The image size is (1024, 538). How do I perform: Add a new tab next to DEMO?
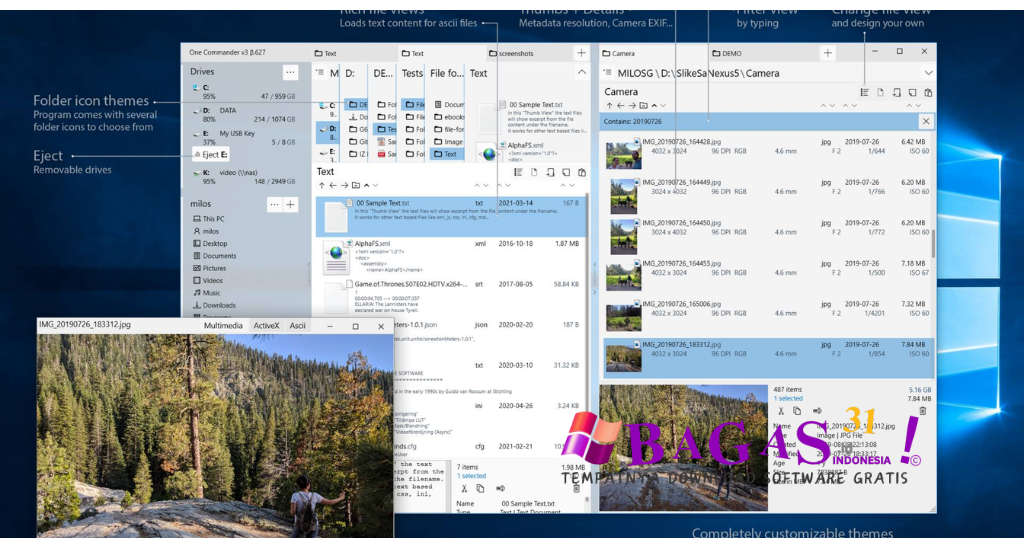[827, 53]
